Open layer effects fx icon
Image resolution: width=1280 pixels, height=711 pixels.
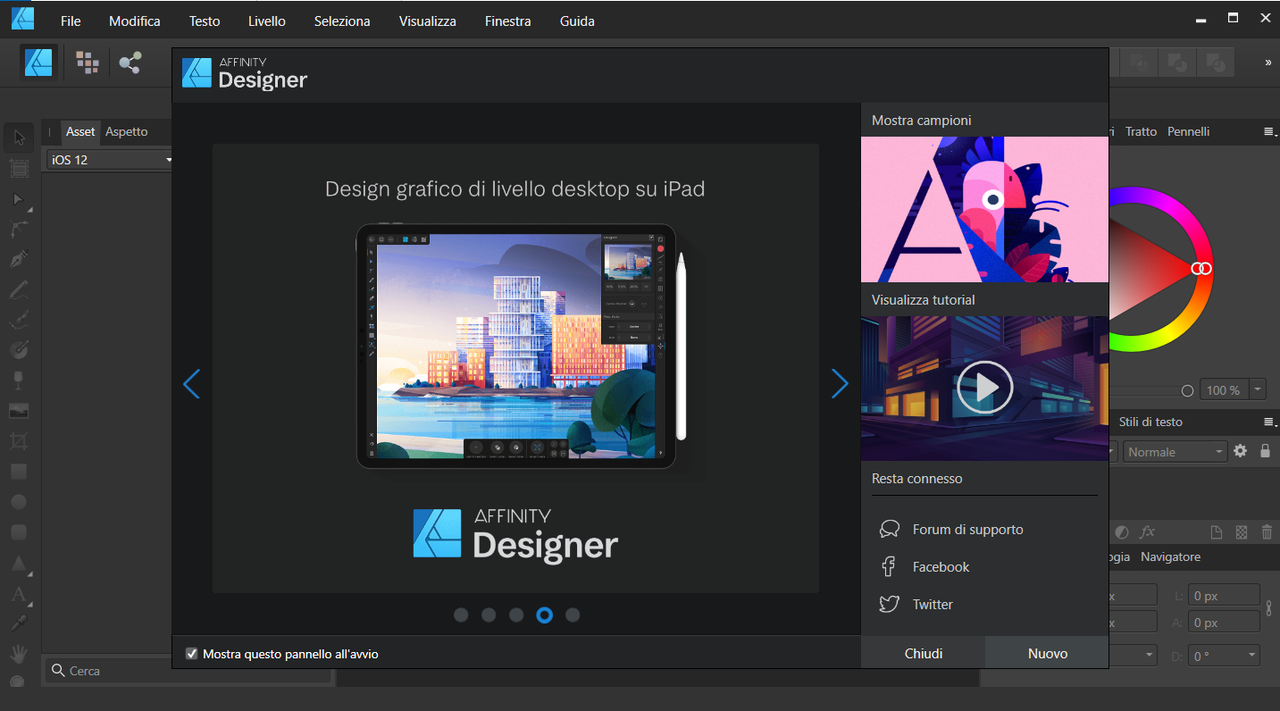pos(1148,532)
